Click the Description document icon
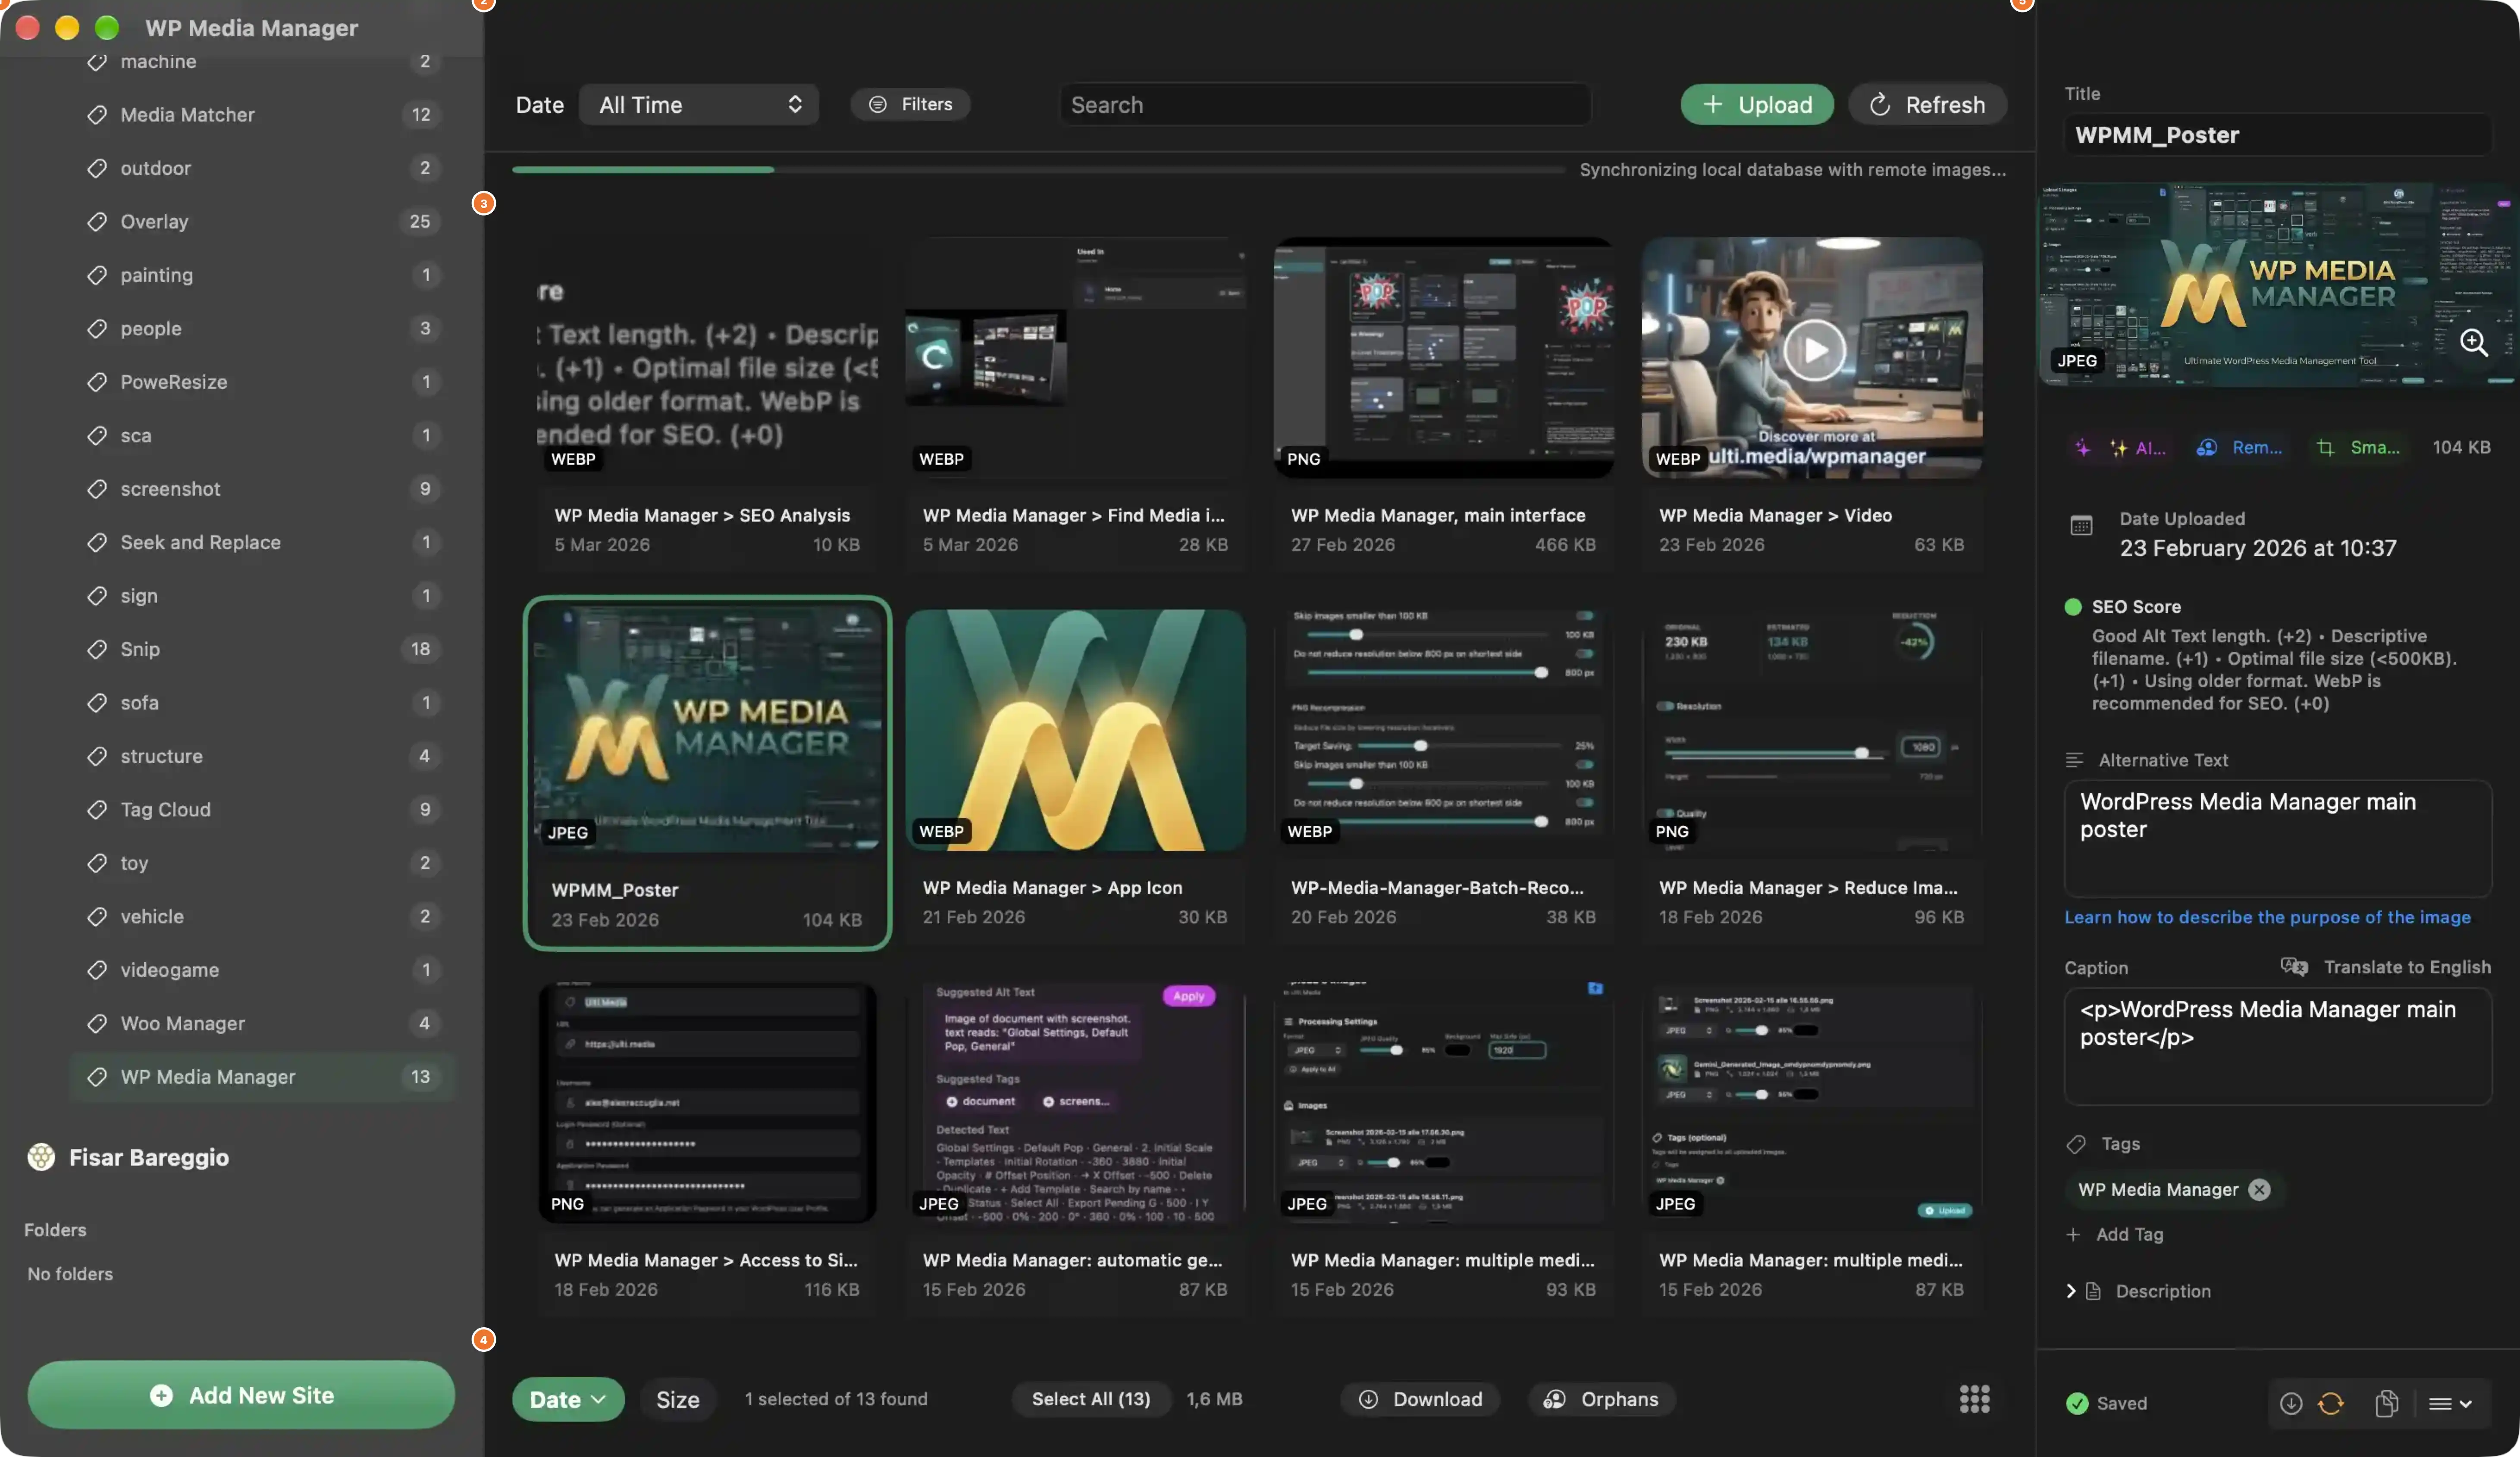Screen dimensions: 2520x1457 click(x=2093, y=1291)
